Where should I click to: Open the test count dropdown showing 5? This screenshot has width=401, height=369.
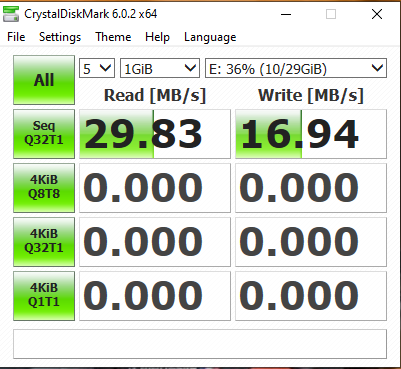coord(97,68)
